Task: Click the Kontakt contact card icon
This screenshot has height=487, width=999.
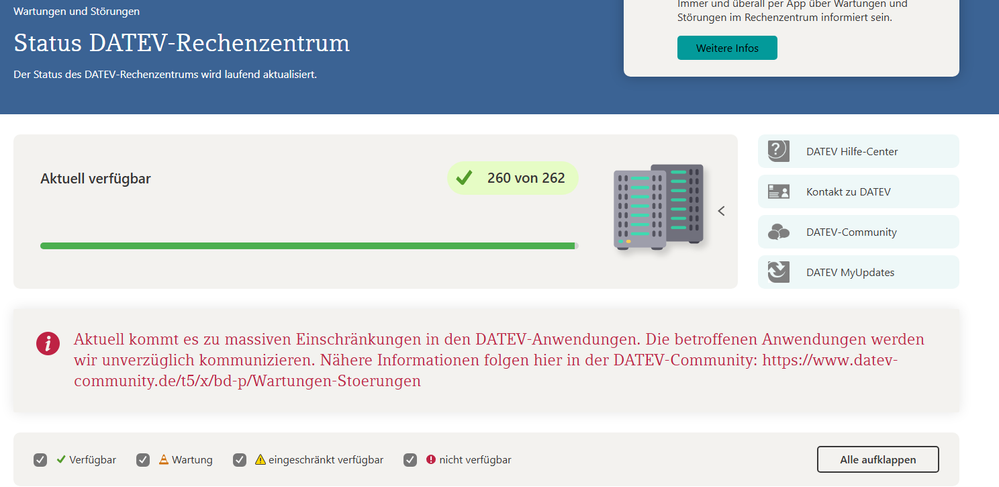Action: [779, 191]
